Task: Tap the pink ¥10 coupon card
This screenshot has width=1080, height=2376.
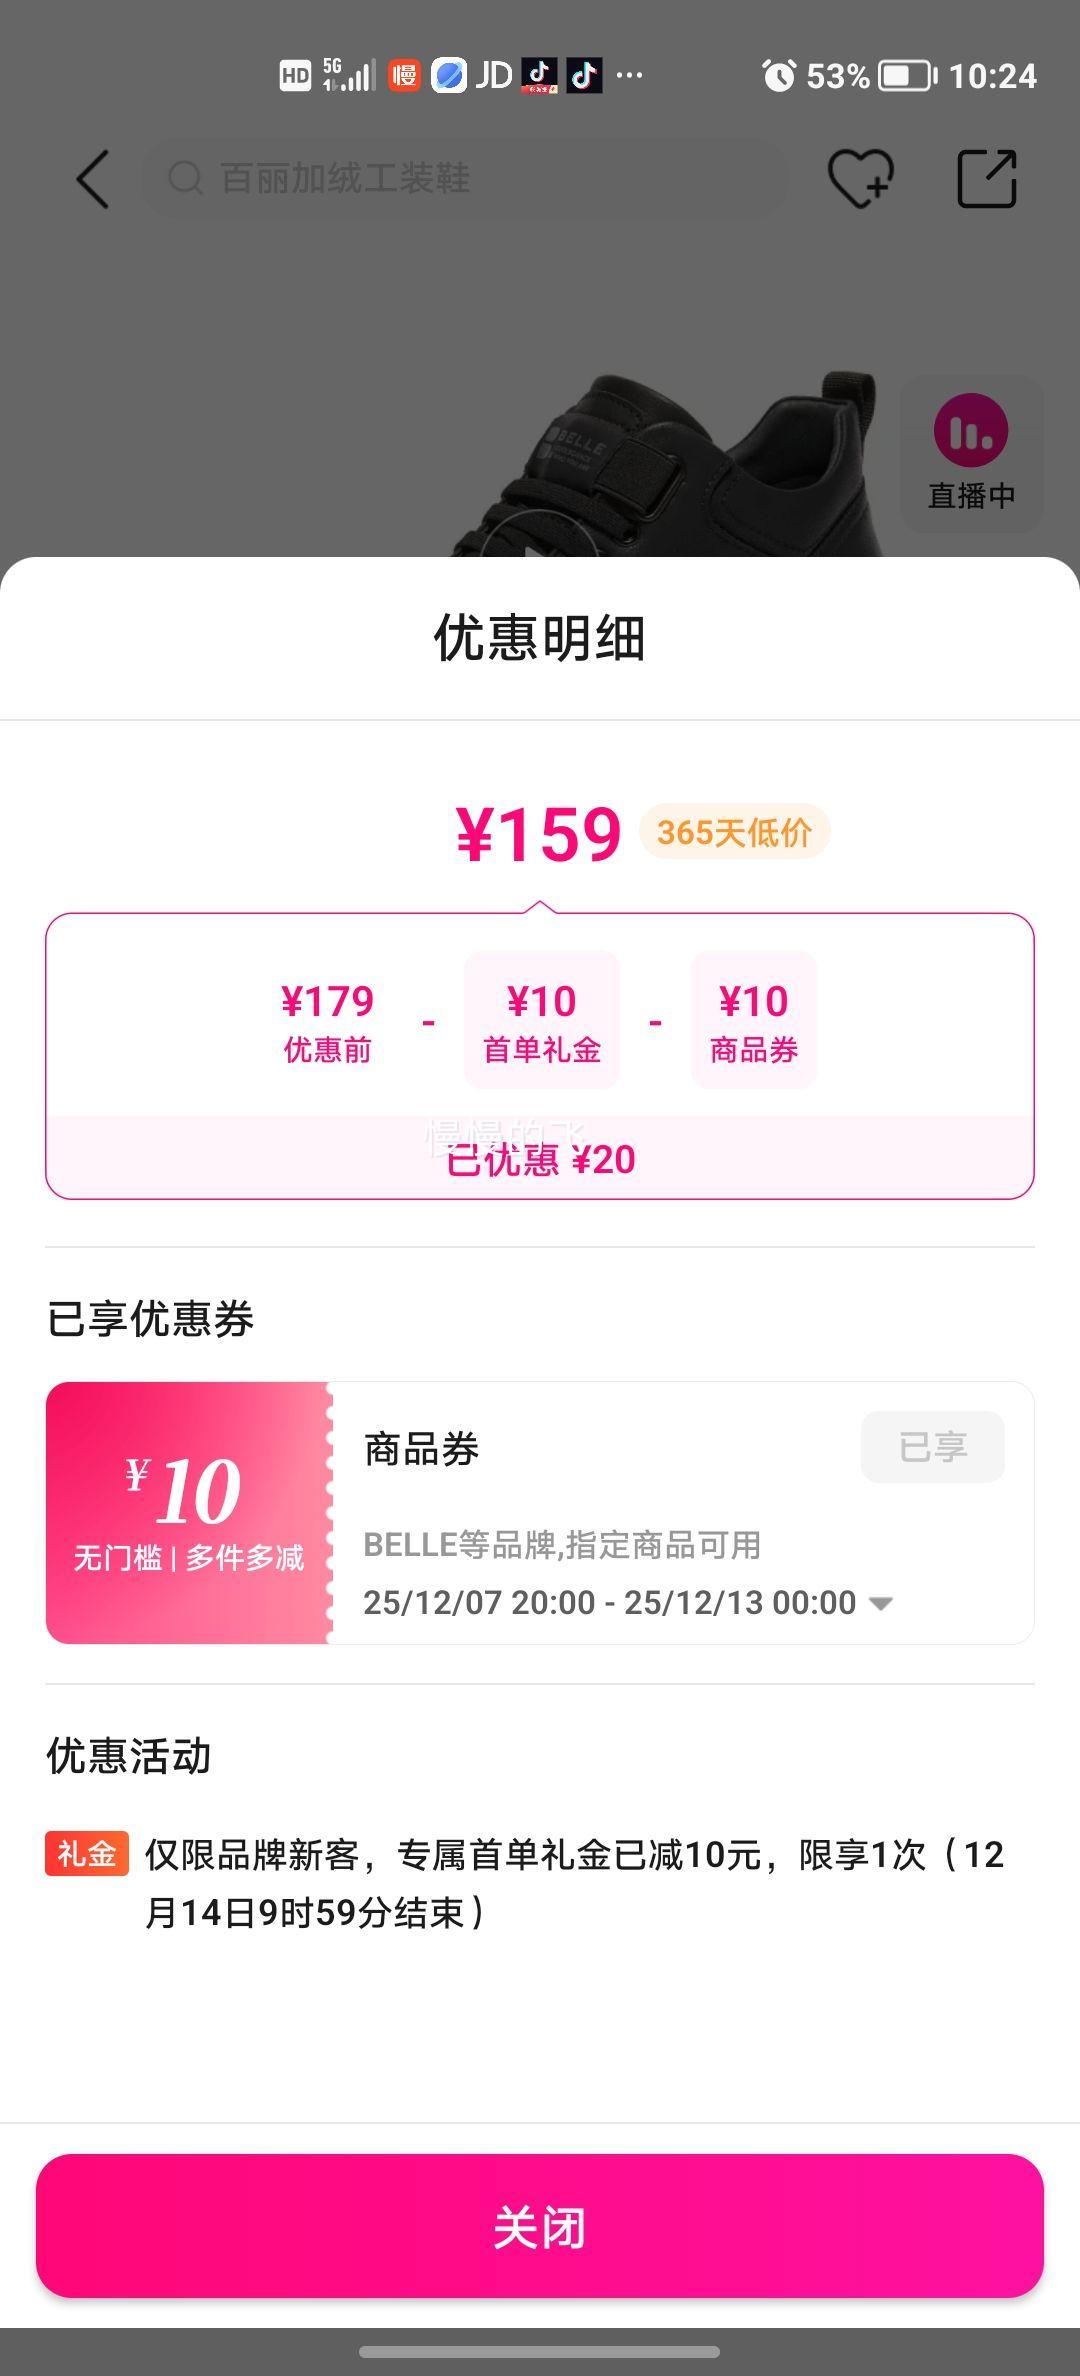Action: coord(188,1512)
